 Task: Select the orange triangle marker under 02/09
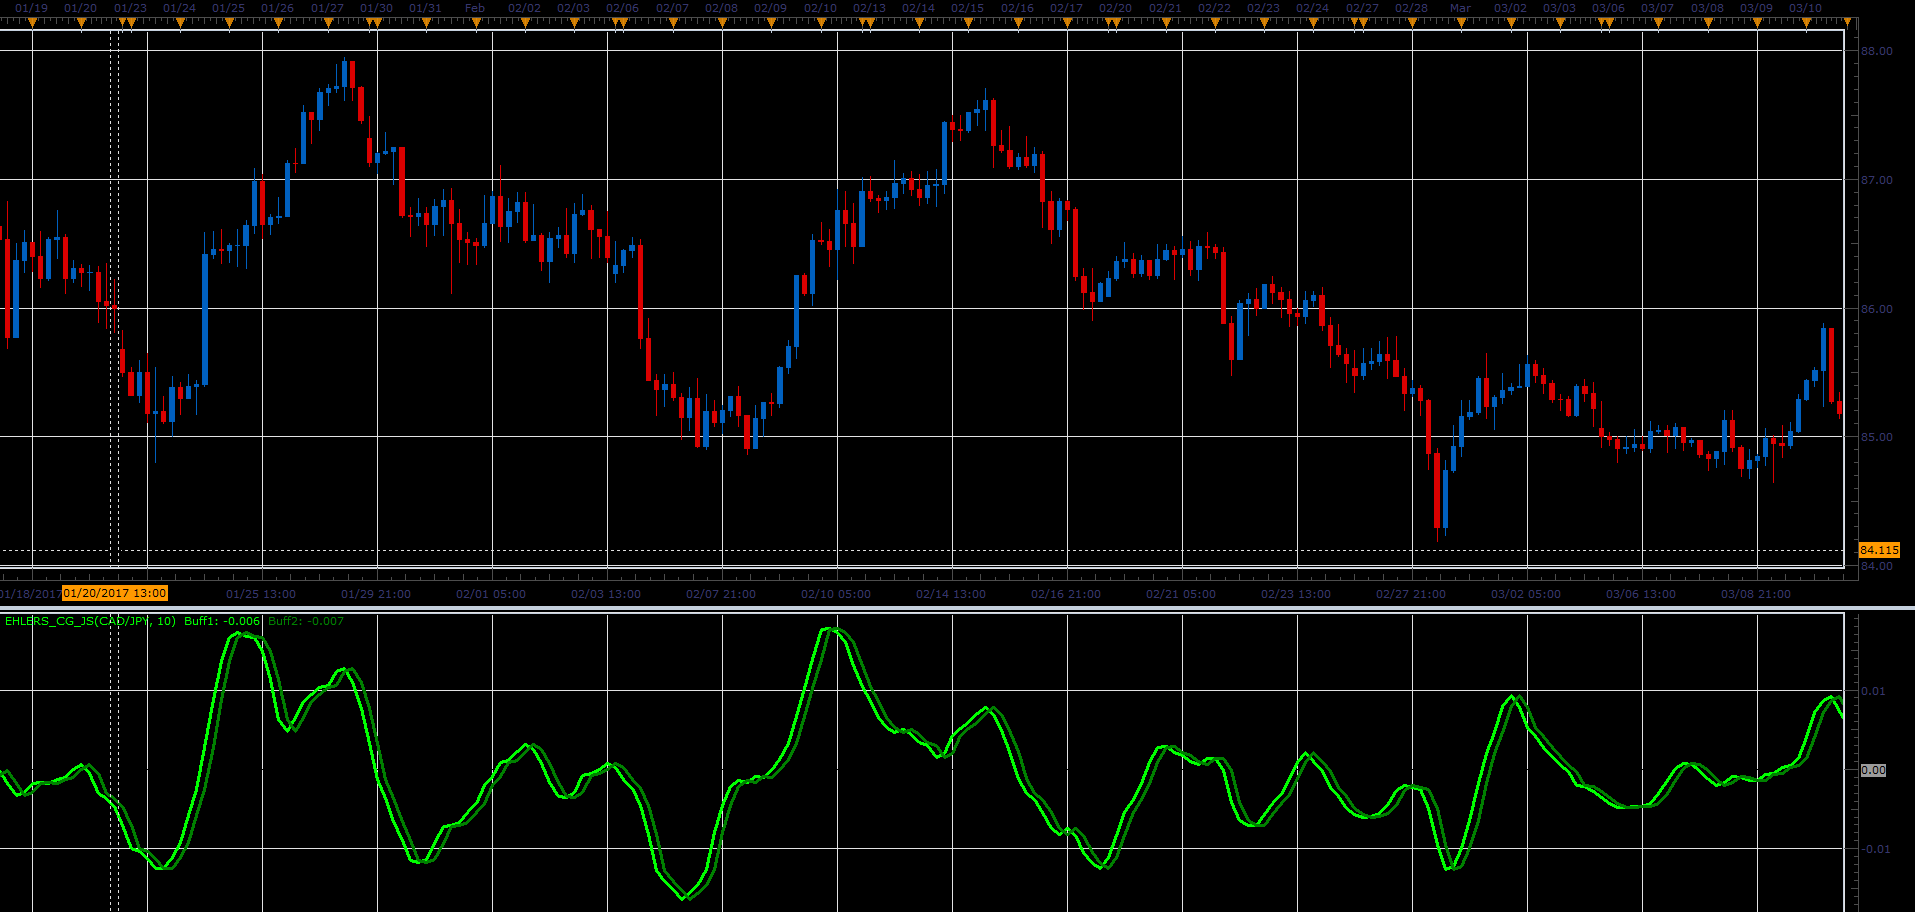[771, 23]
